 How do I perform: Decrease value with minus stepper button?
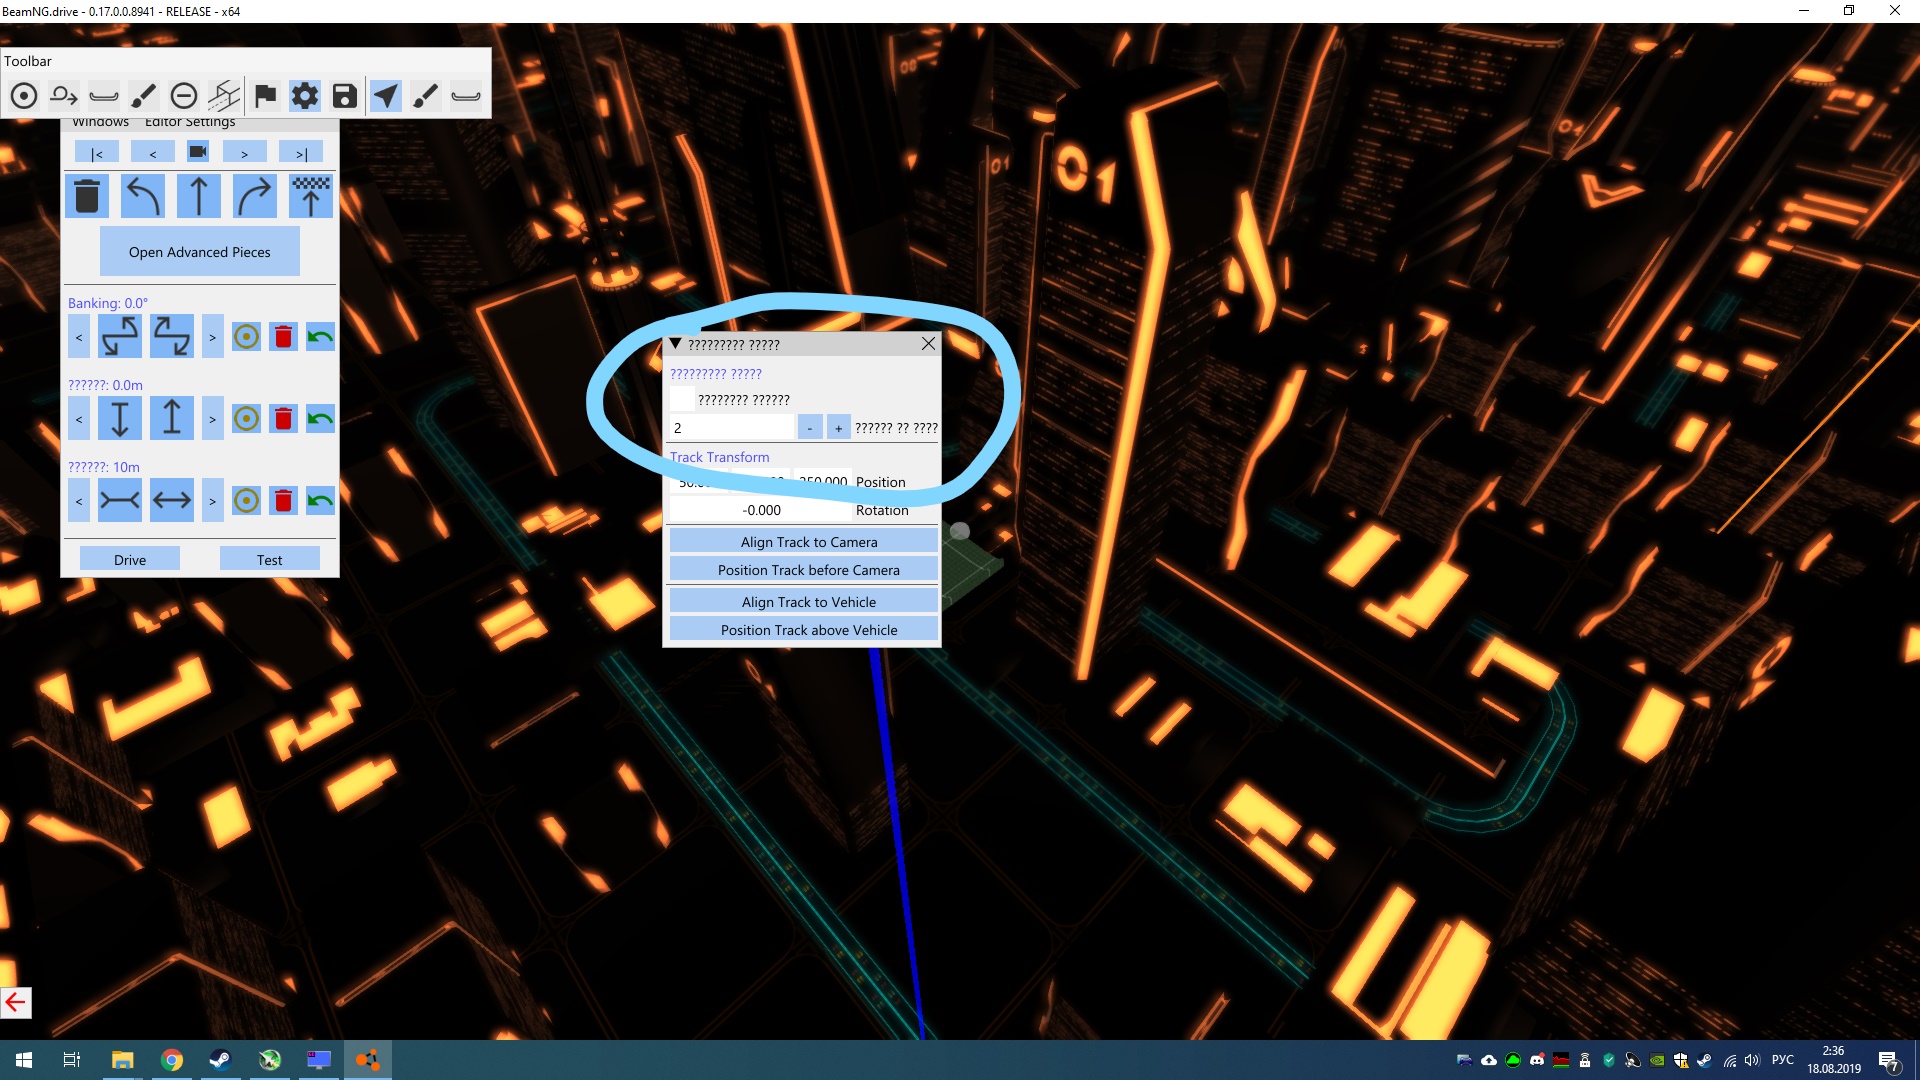810,428
